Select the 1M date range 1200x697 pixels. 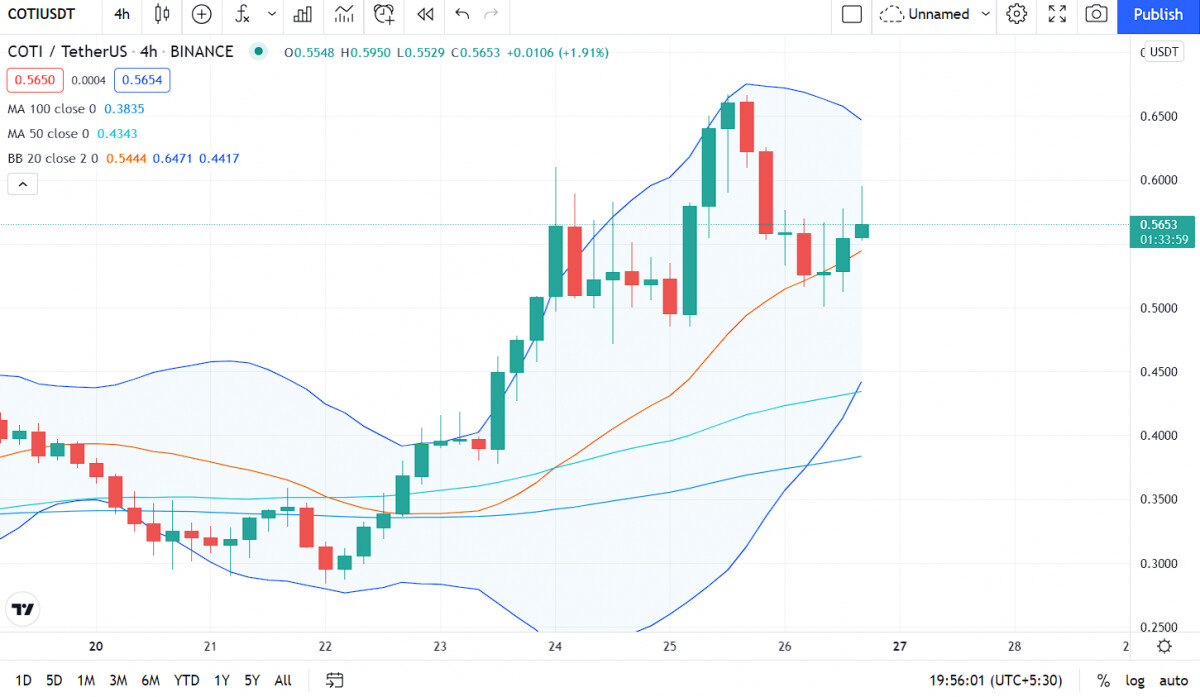(86, 680)
